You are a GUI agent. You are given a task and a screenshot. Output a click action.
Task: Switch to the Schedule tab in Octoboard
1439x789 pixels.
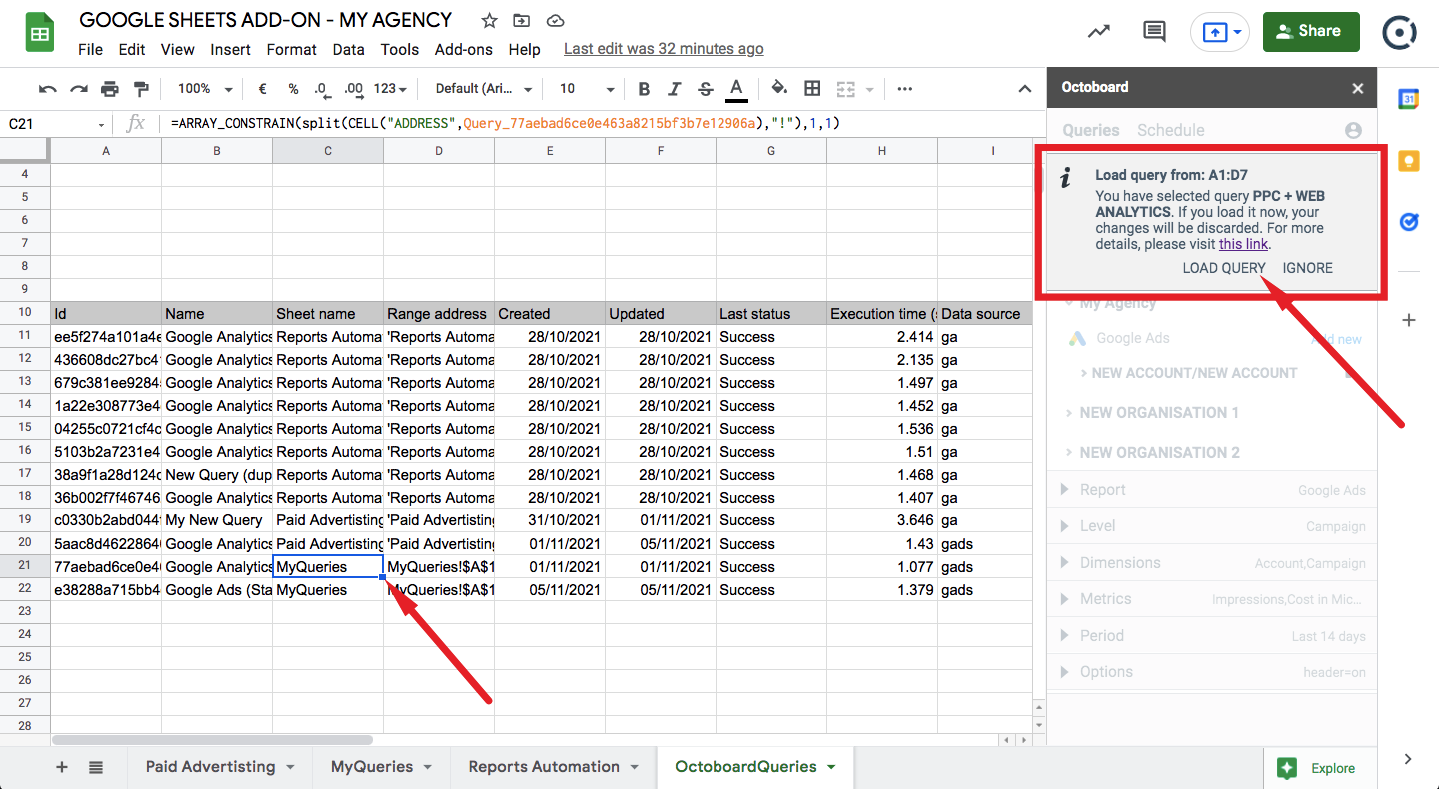[1171, 130]
